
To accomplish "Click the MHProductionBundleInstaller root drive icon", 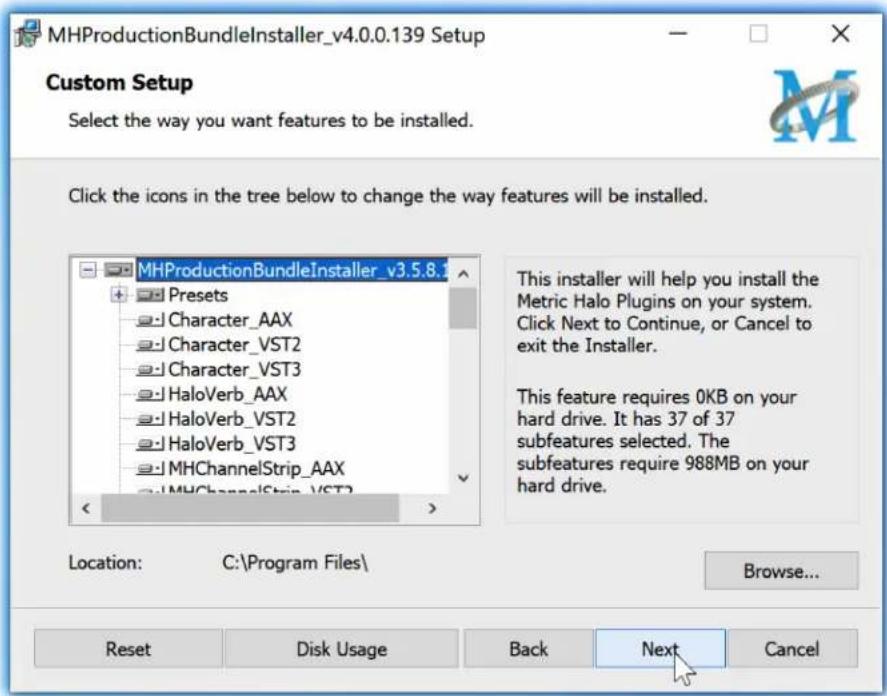I will [119, 270].
